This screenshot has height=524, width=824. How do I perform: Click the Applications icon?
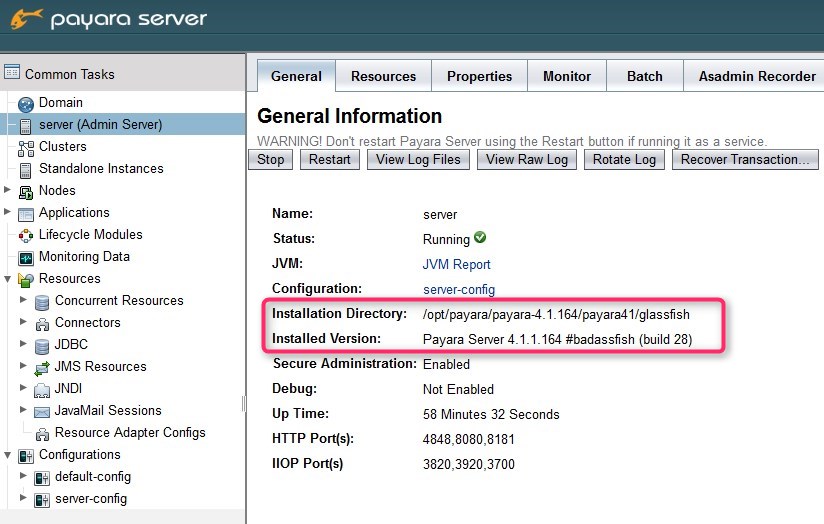[26, 214]
